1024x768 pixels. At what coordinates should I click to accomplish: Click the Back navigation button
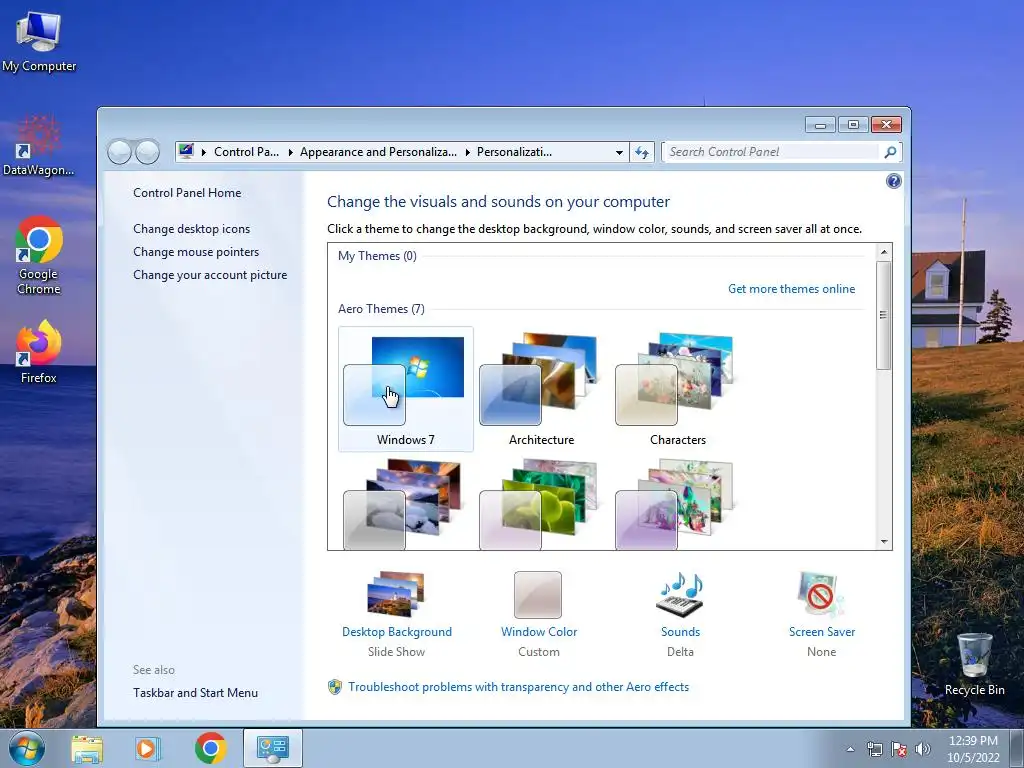120,152
